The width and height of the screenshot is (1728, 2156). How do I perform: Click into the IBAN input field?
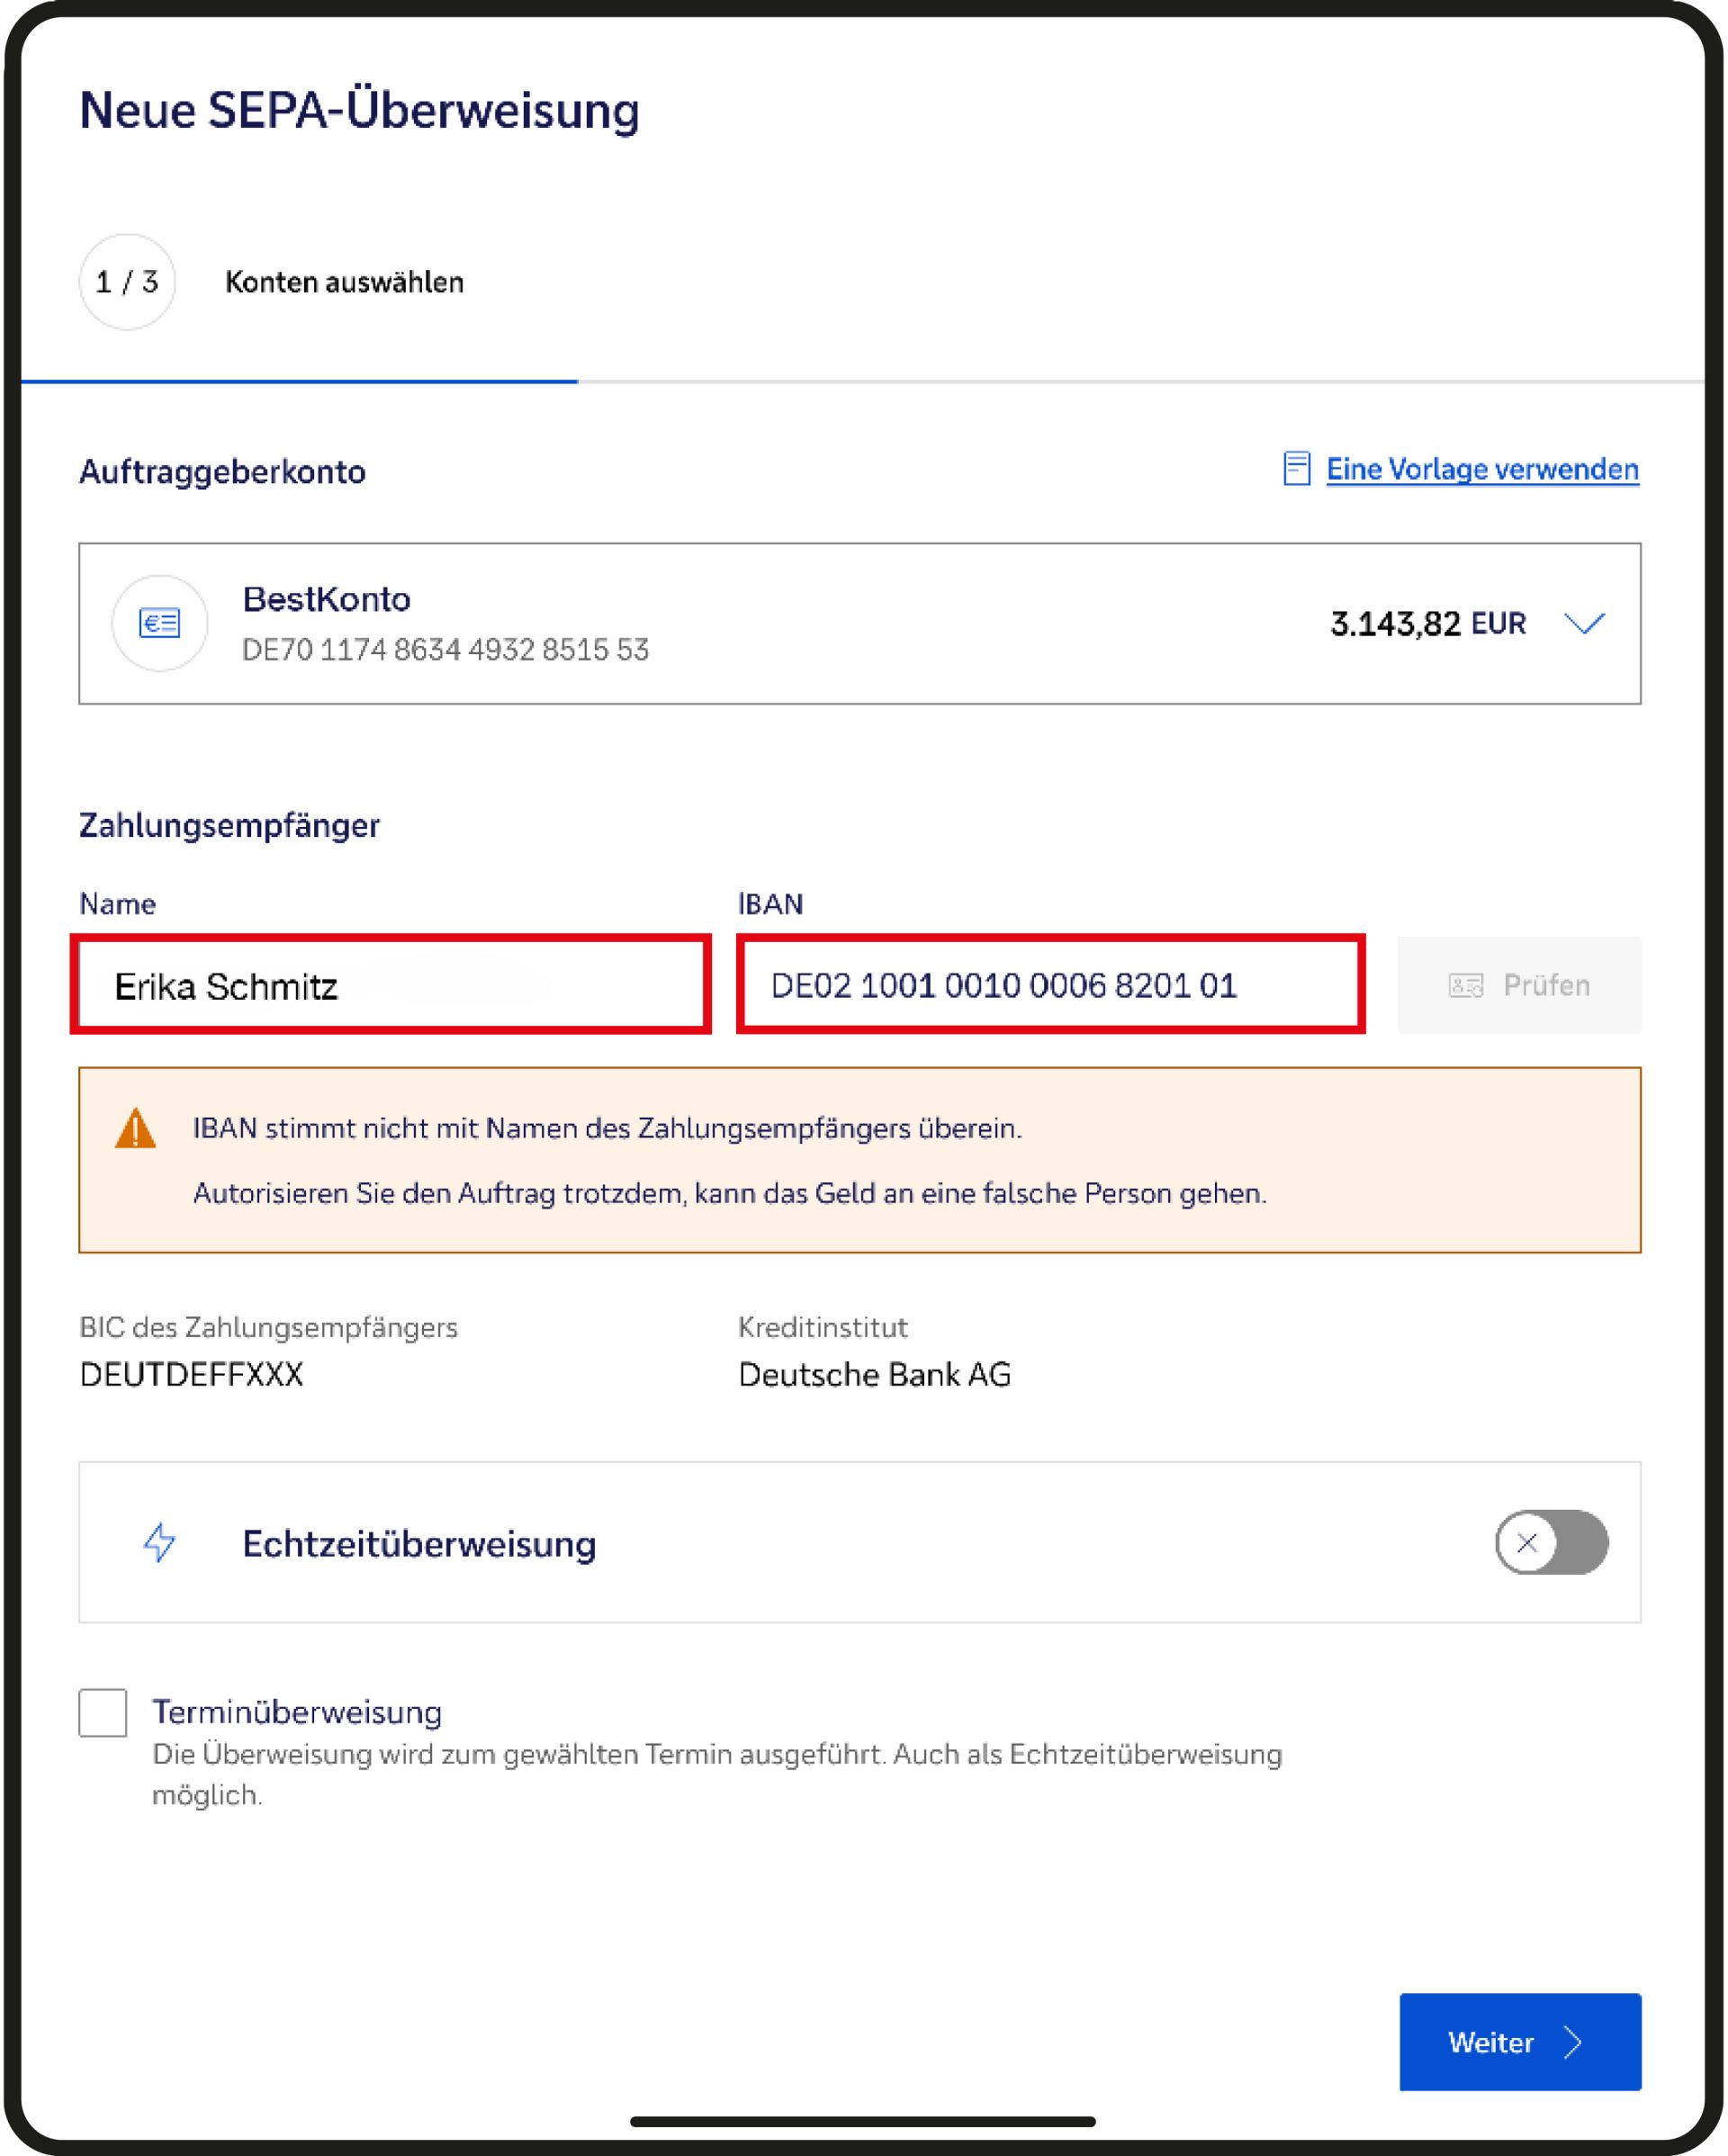coord(1050,986)
